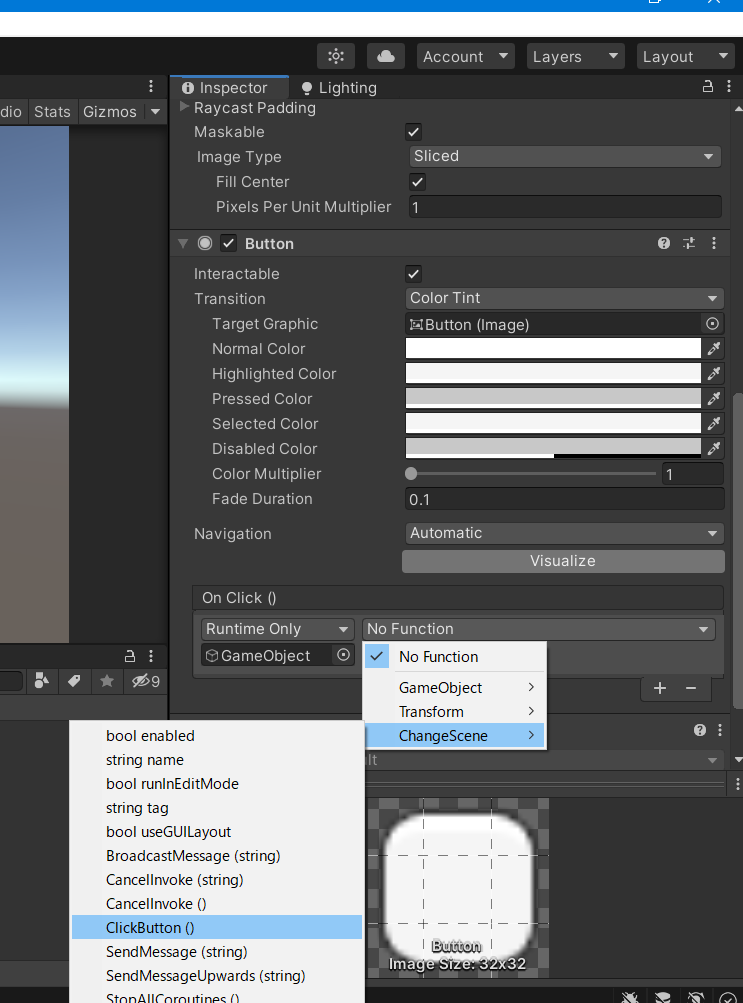Toggle Stats in the Scene view toolbar
Viewport: 743px width, 1003px height.
pos(52,111)
